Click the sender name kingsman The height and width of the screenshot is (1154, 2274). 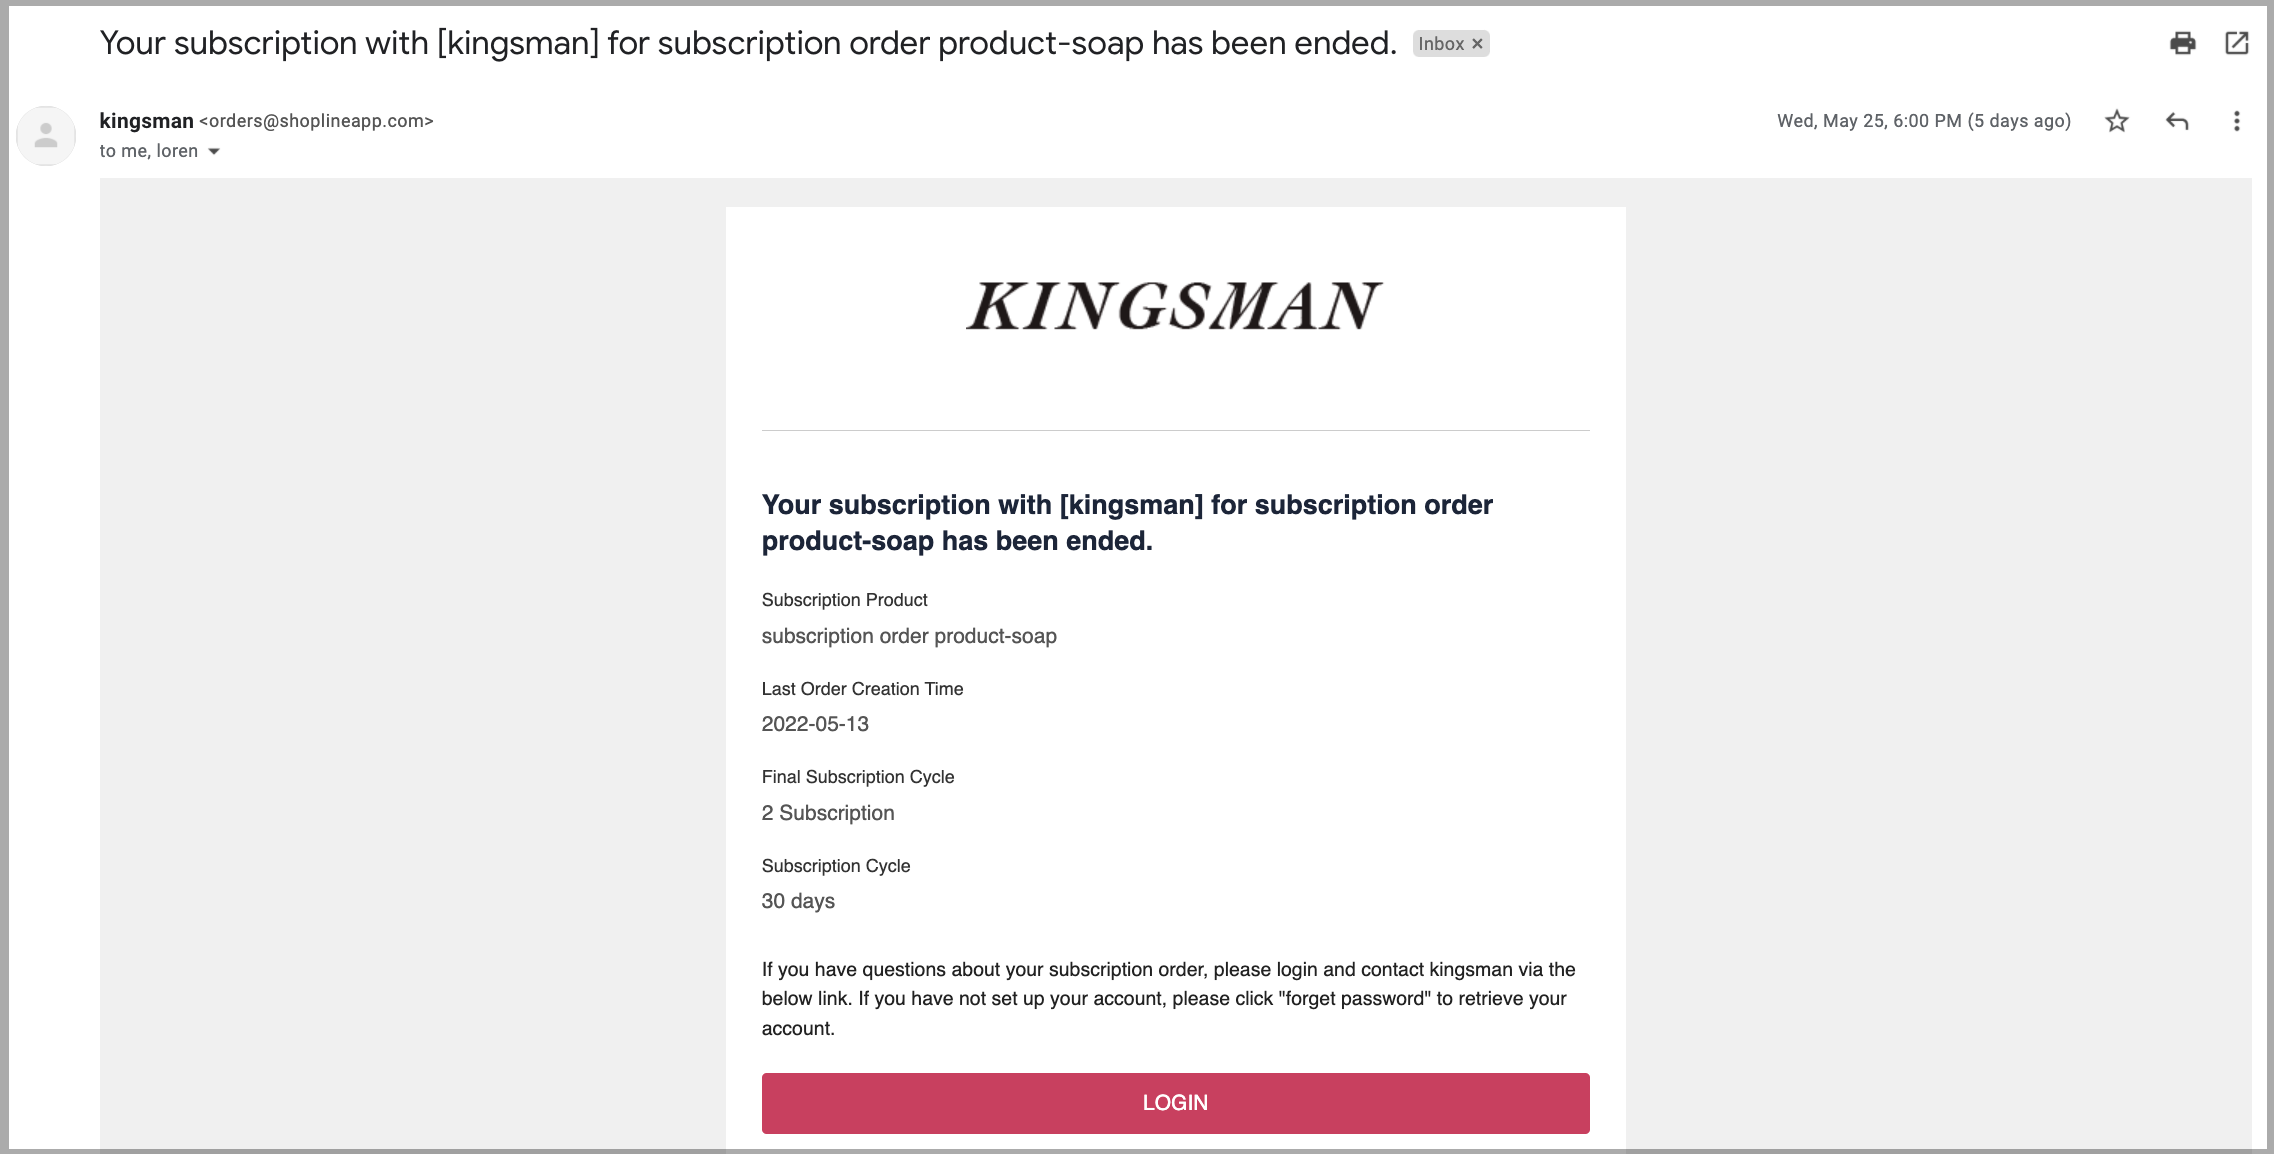[x=146, y=121]
